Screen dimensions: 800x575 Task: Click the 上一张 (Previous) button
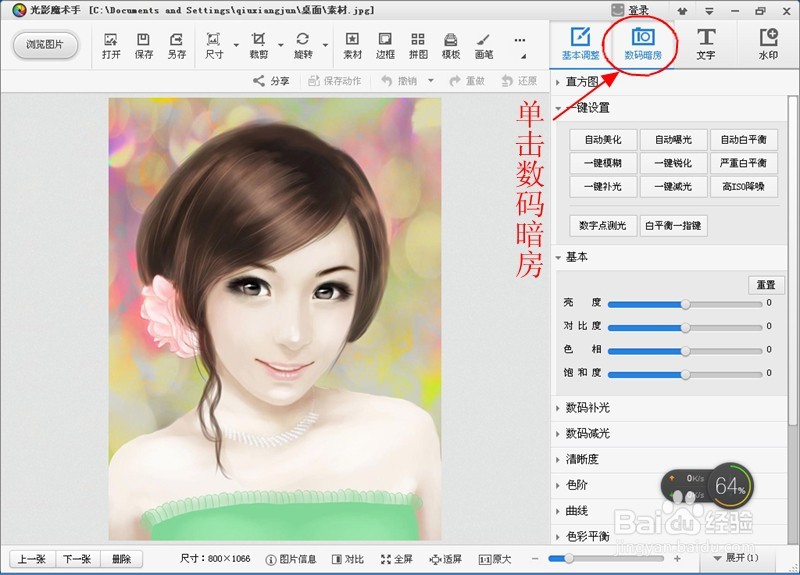coord(33,559)
